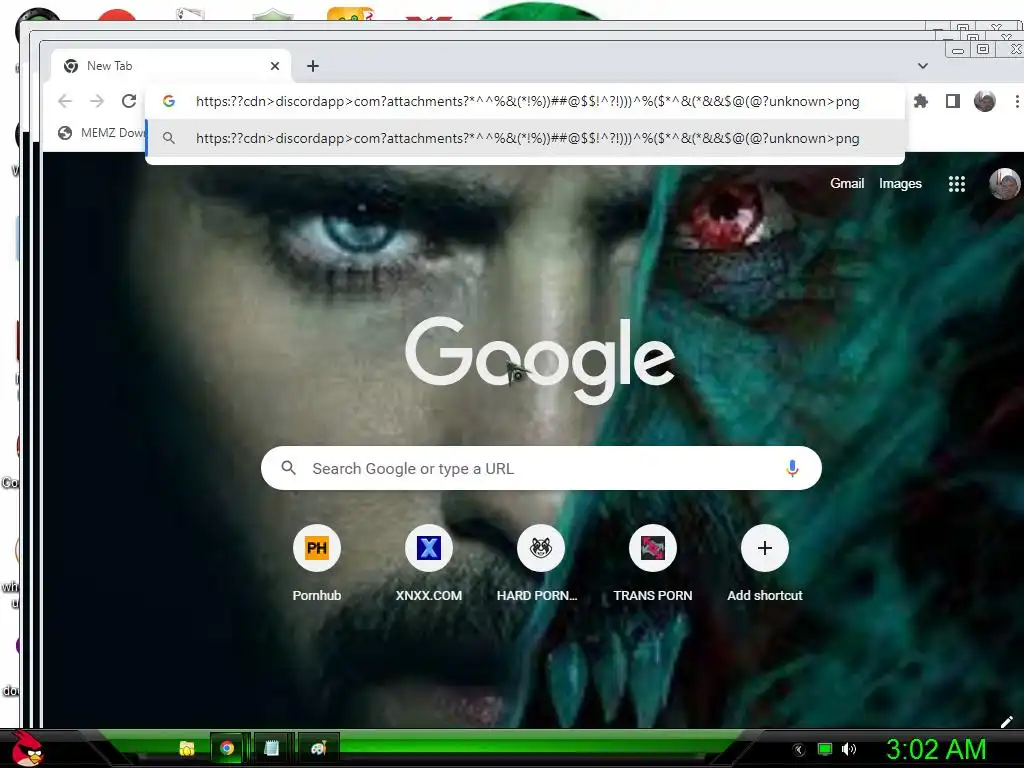Toggle the Chrome side panel icon
1024x768 pixels.
click(x=953, y=101)
